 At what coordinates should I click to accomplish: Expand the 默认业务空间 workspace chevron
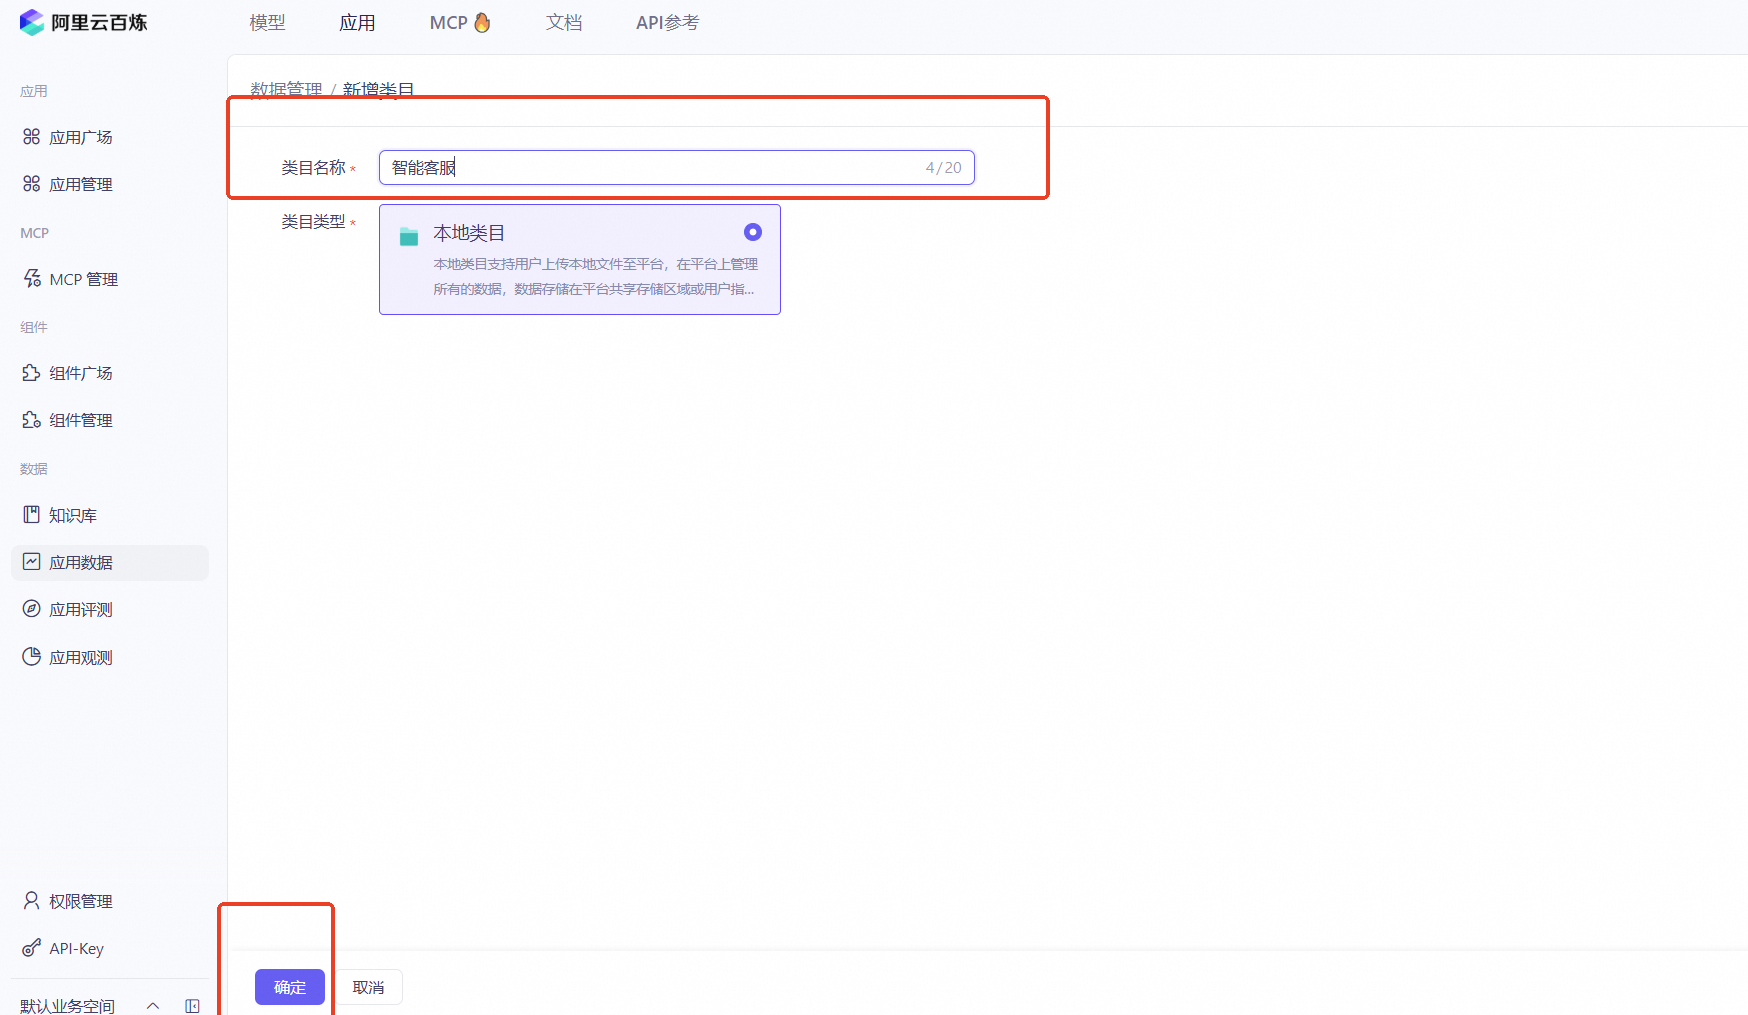pos(153,1006)
